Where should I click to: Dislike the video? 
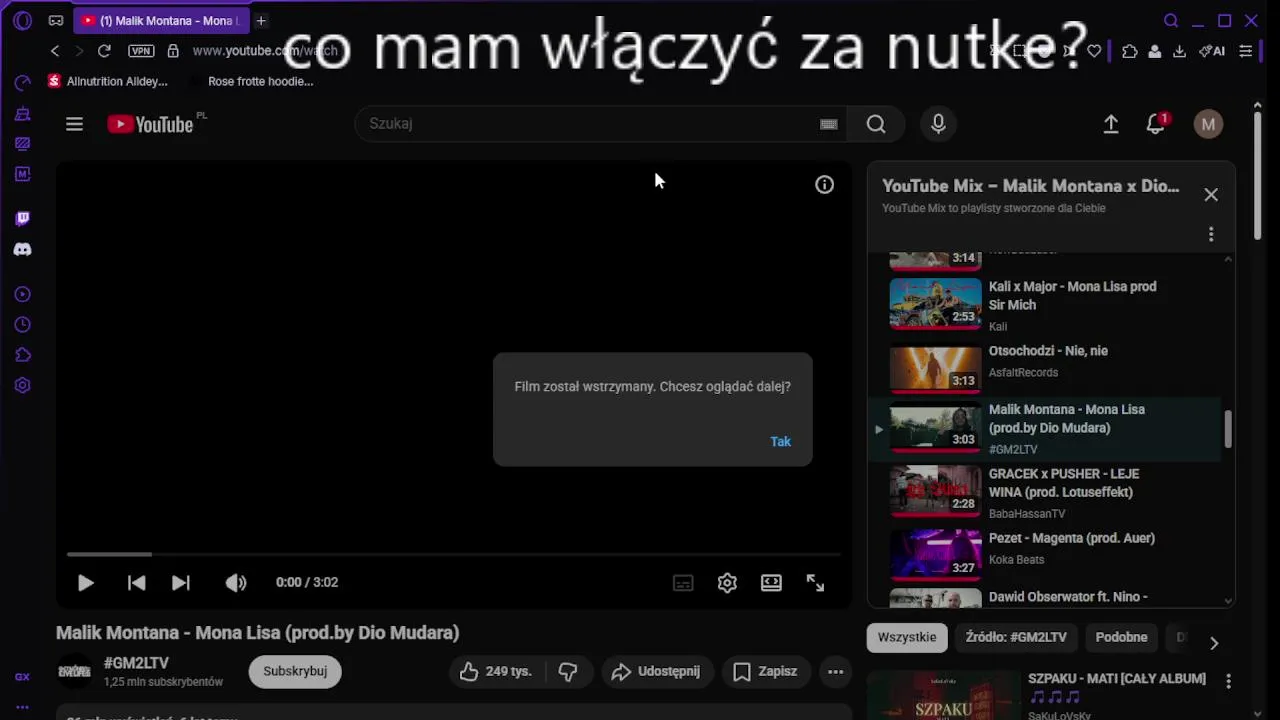pos(568,672)
